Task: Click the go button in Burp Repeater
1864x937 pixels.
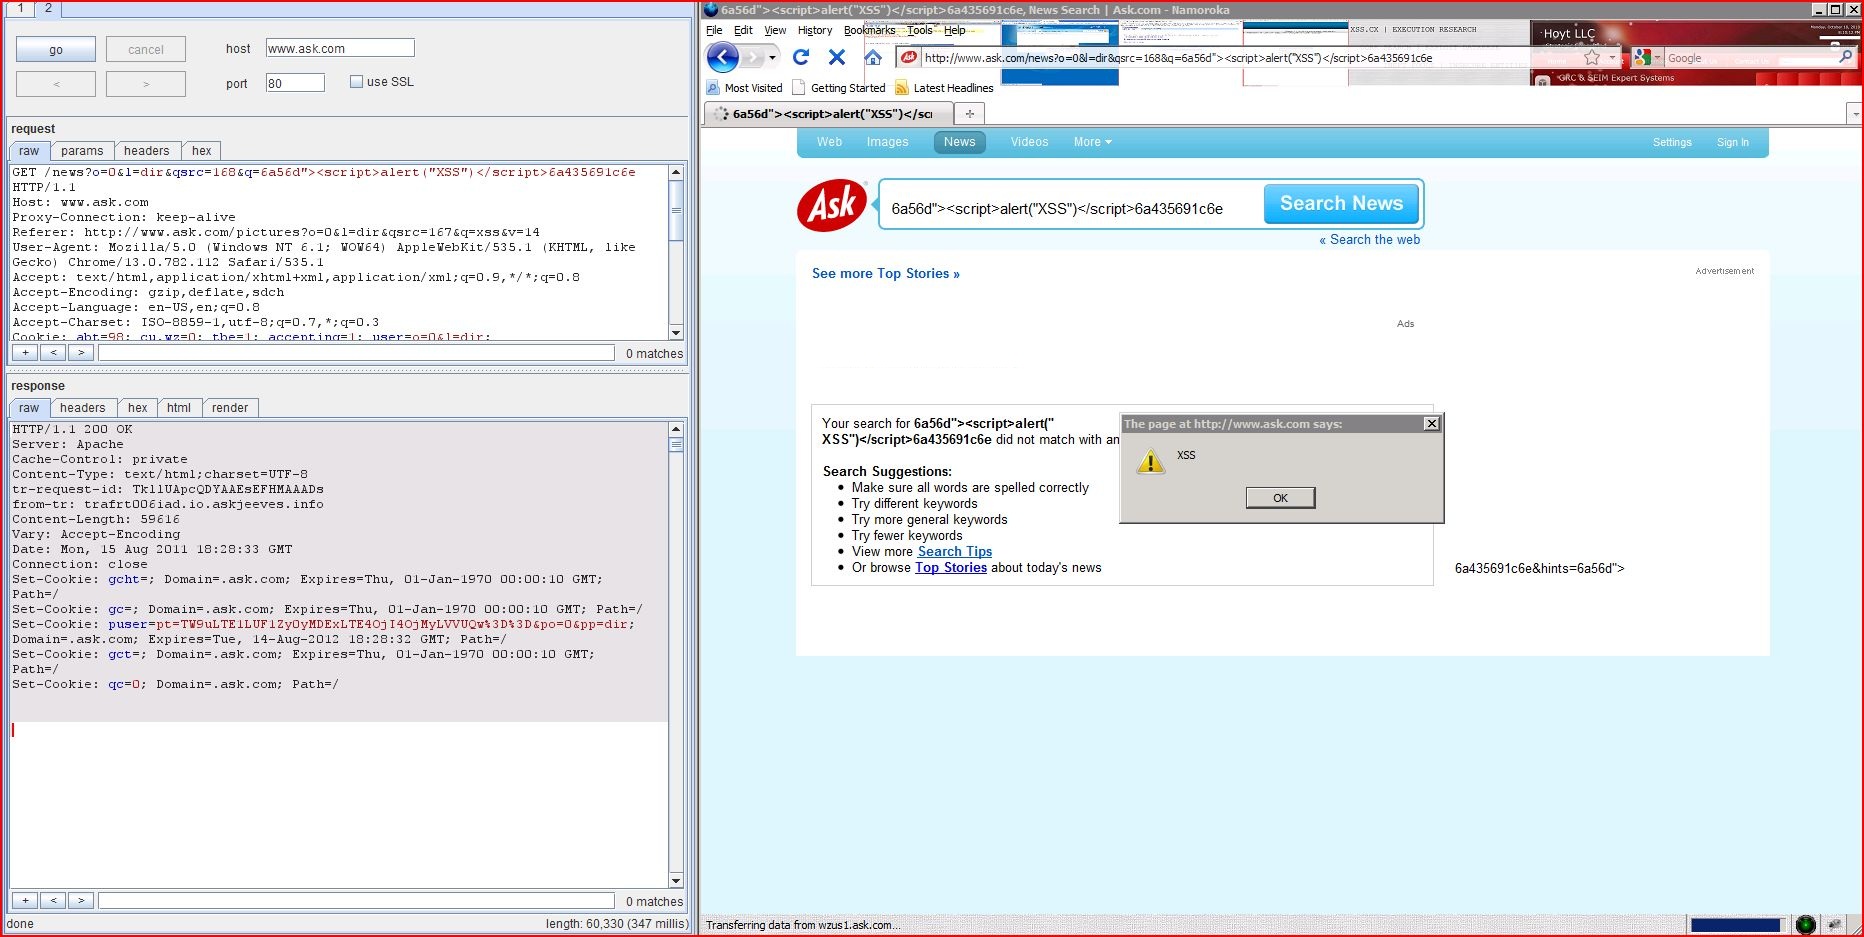Action: (56, 49)
